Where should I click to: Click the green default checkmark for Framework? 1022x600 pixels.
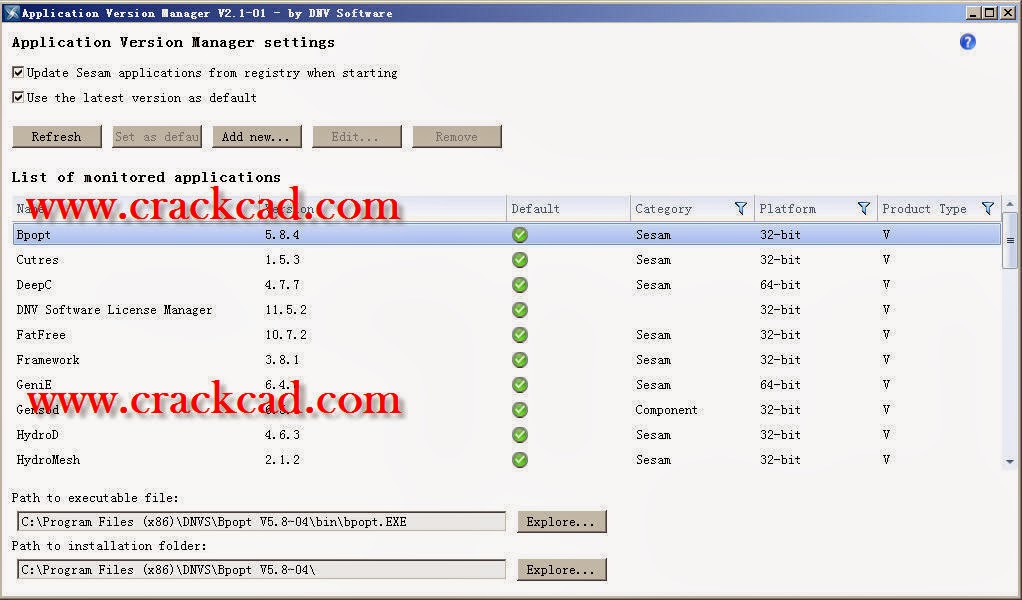[519, 360]
